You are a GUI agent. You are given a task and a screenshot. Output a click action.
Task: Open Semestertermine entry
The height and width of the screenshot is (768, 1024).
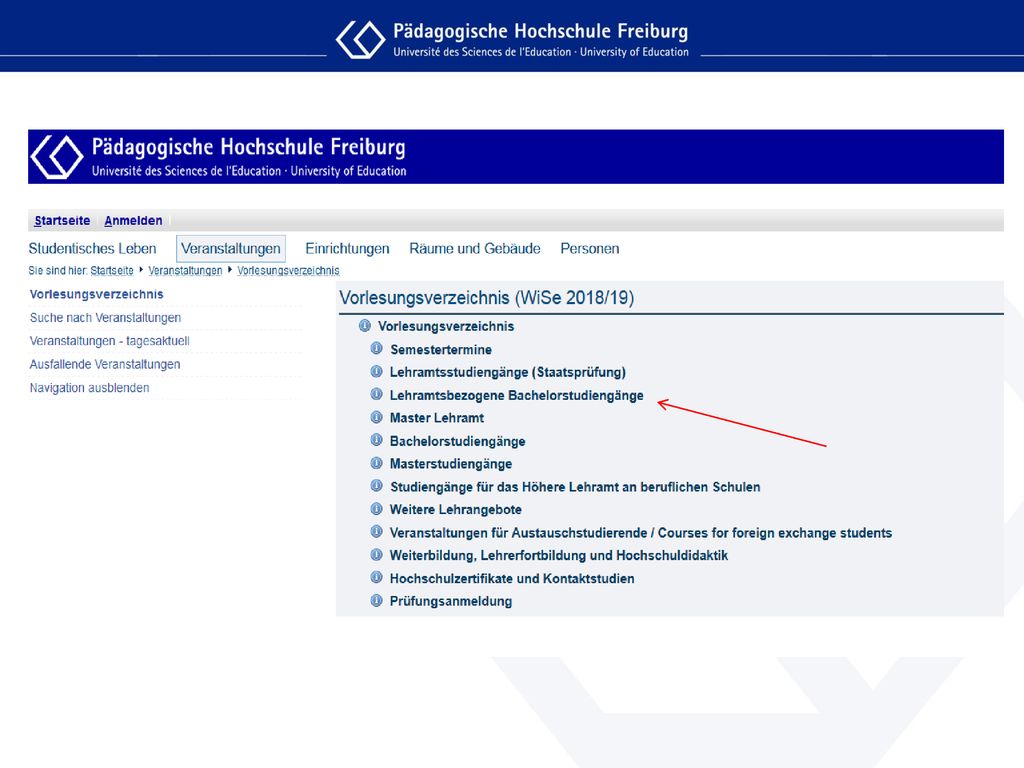pos(441,349)
